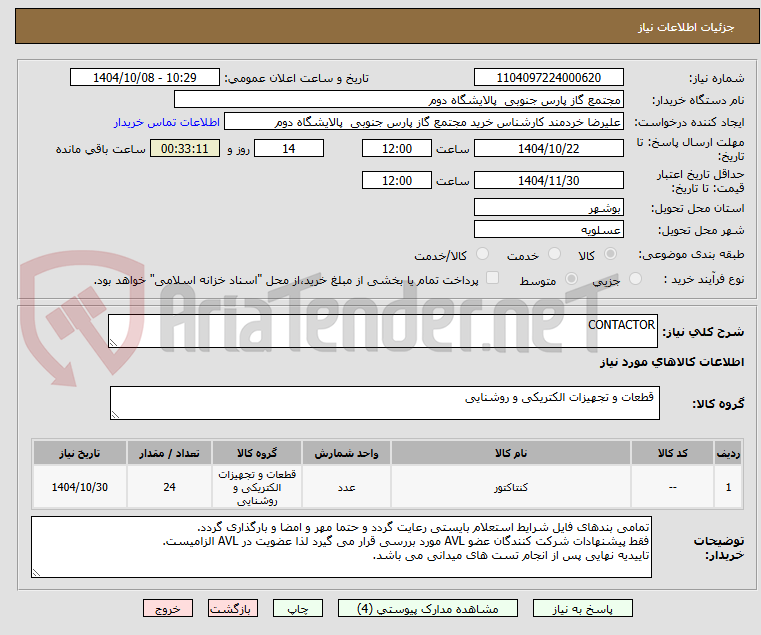
Task: Select the جزیی purchase type radio
Action: 635,279
